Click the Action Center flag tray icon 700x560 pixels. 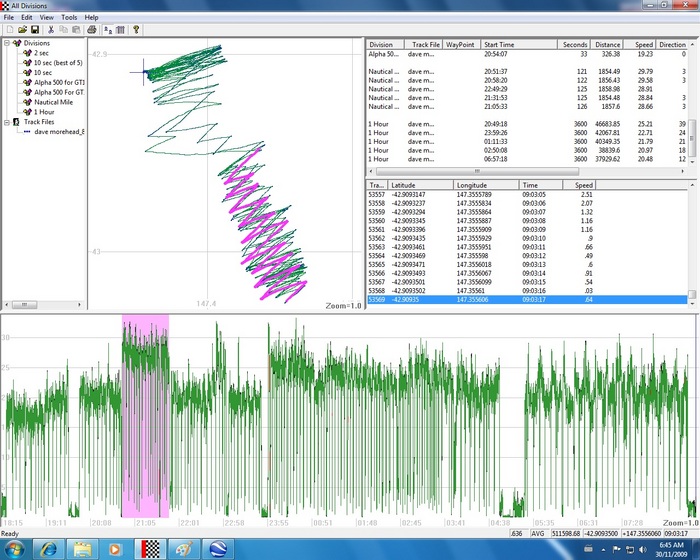pos(617,549)
